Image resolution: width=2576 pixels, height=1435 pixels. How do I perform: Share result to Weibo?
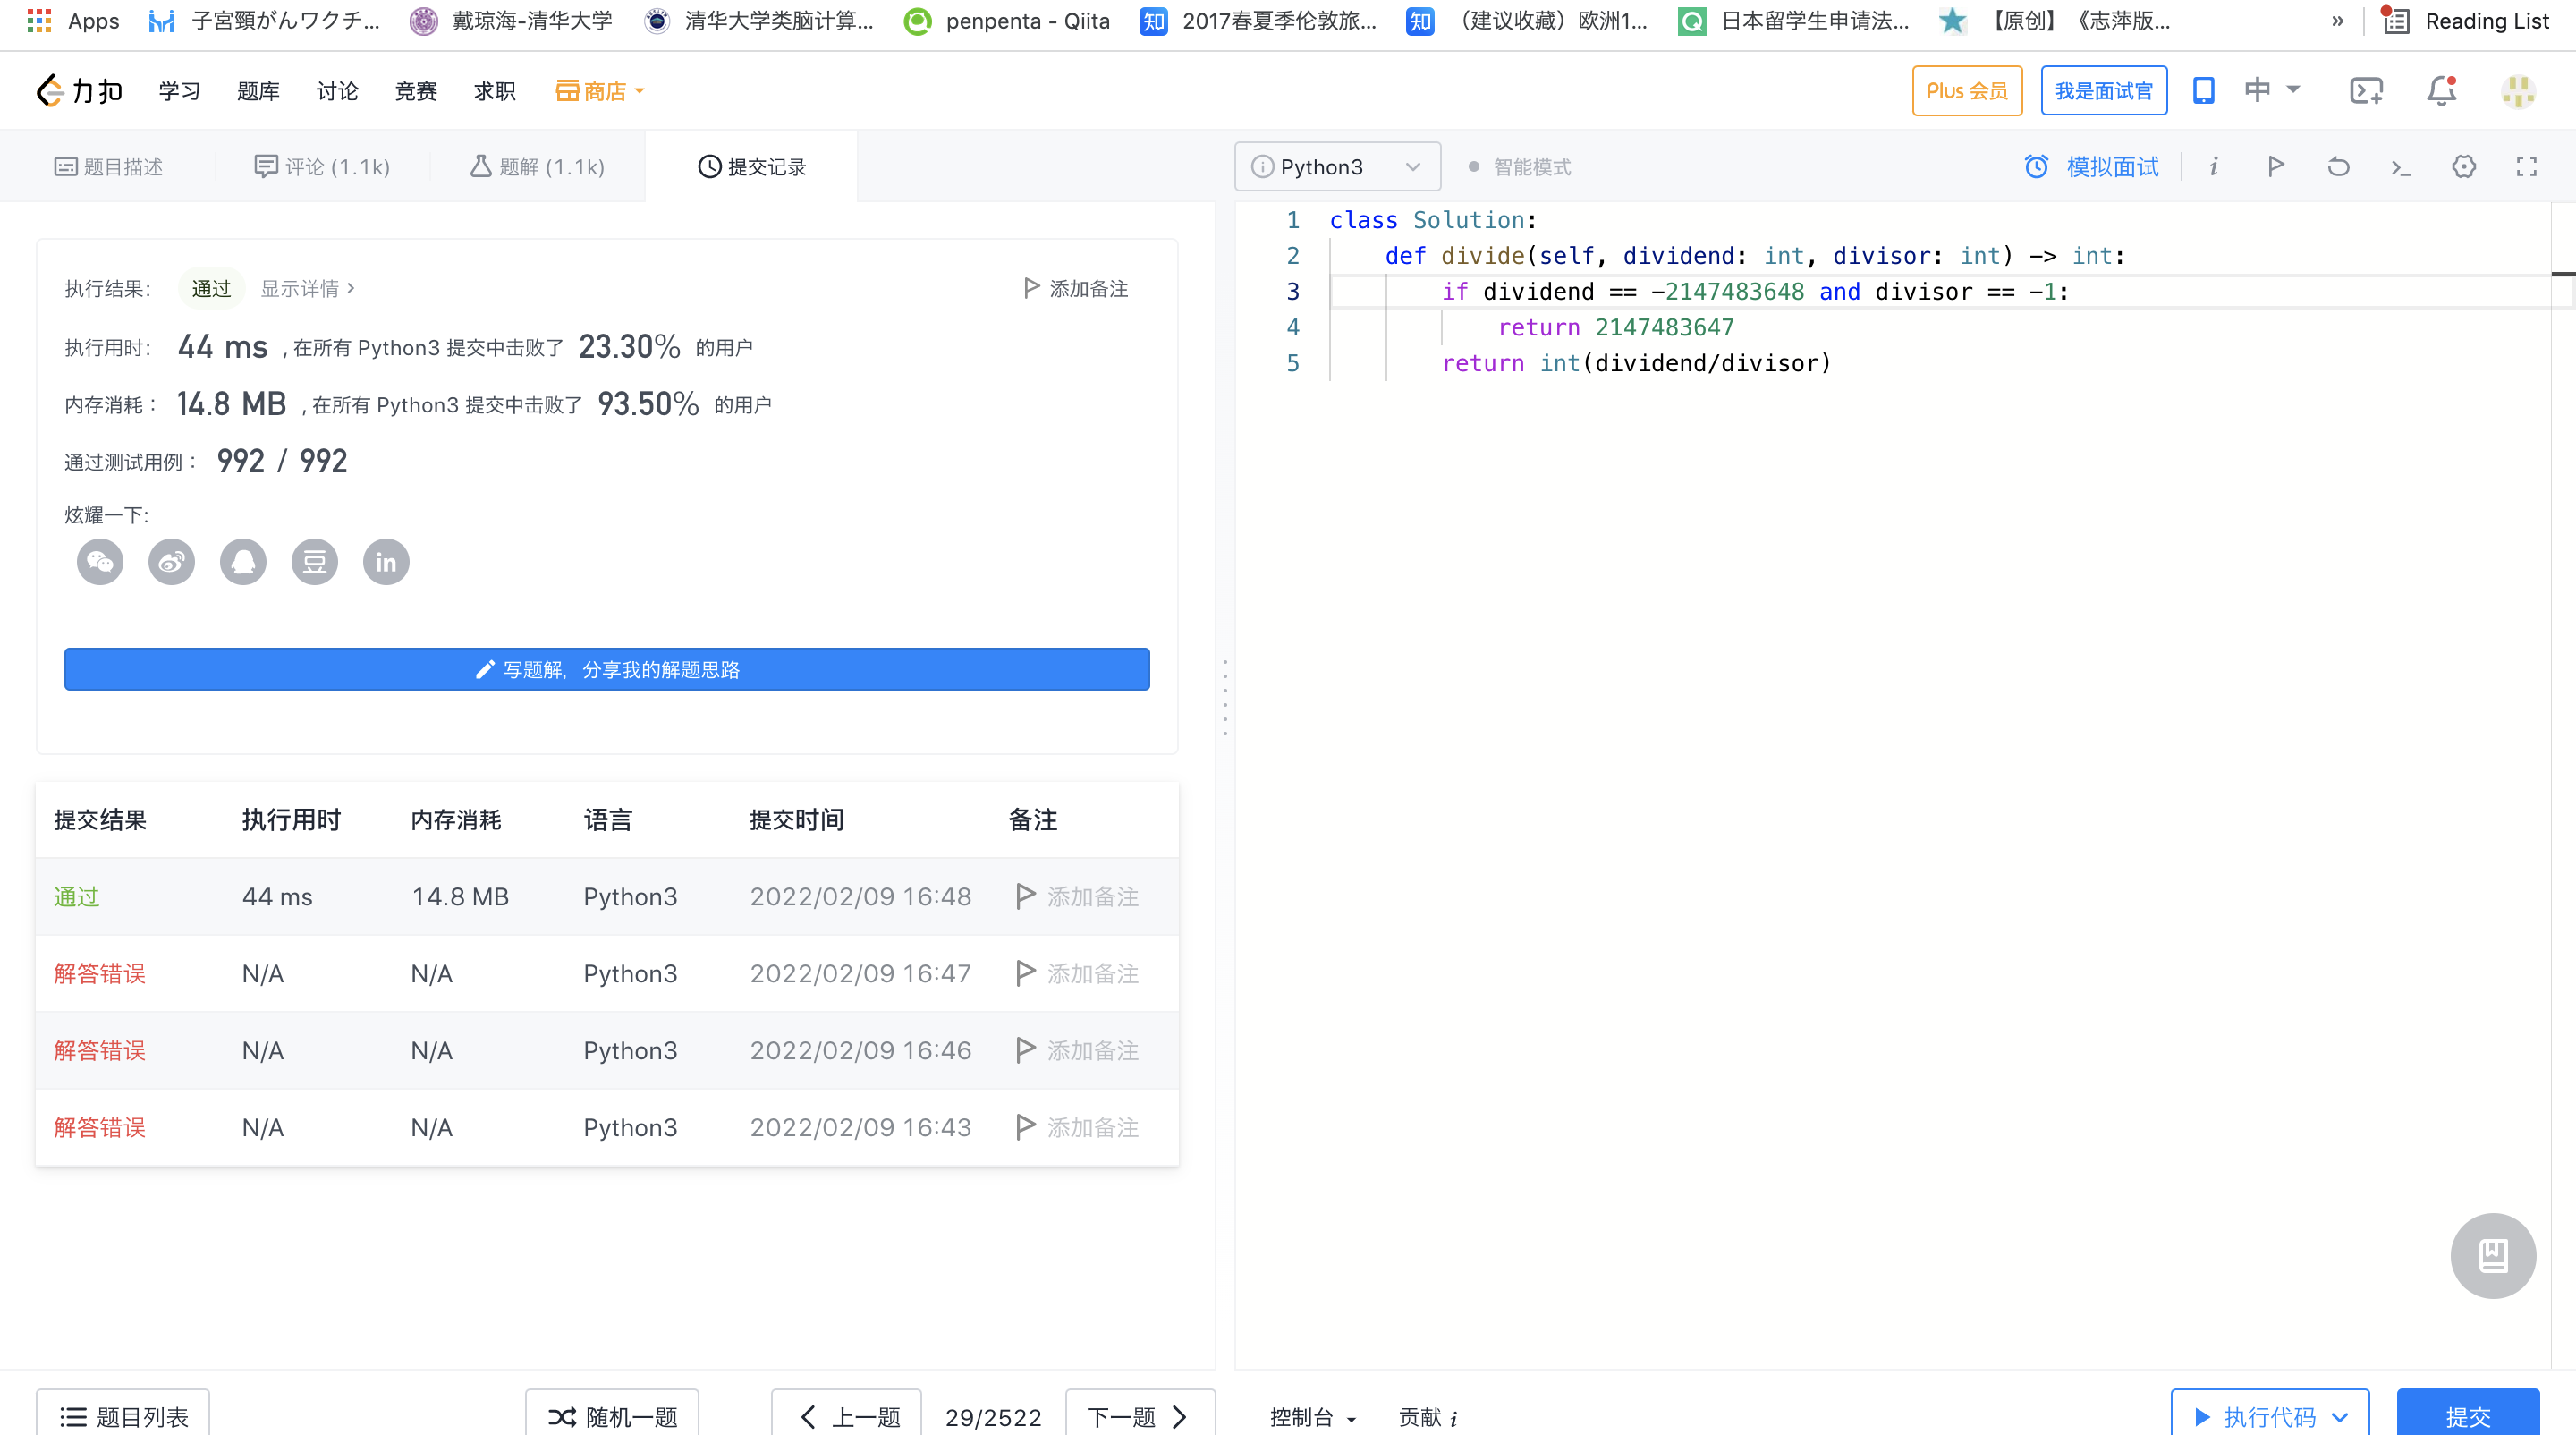171,562
